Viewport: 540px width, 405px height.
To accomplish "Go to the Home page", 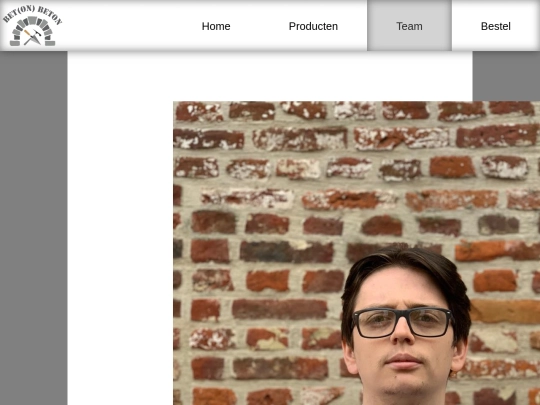I will coord(216,26).
